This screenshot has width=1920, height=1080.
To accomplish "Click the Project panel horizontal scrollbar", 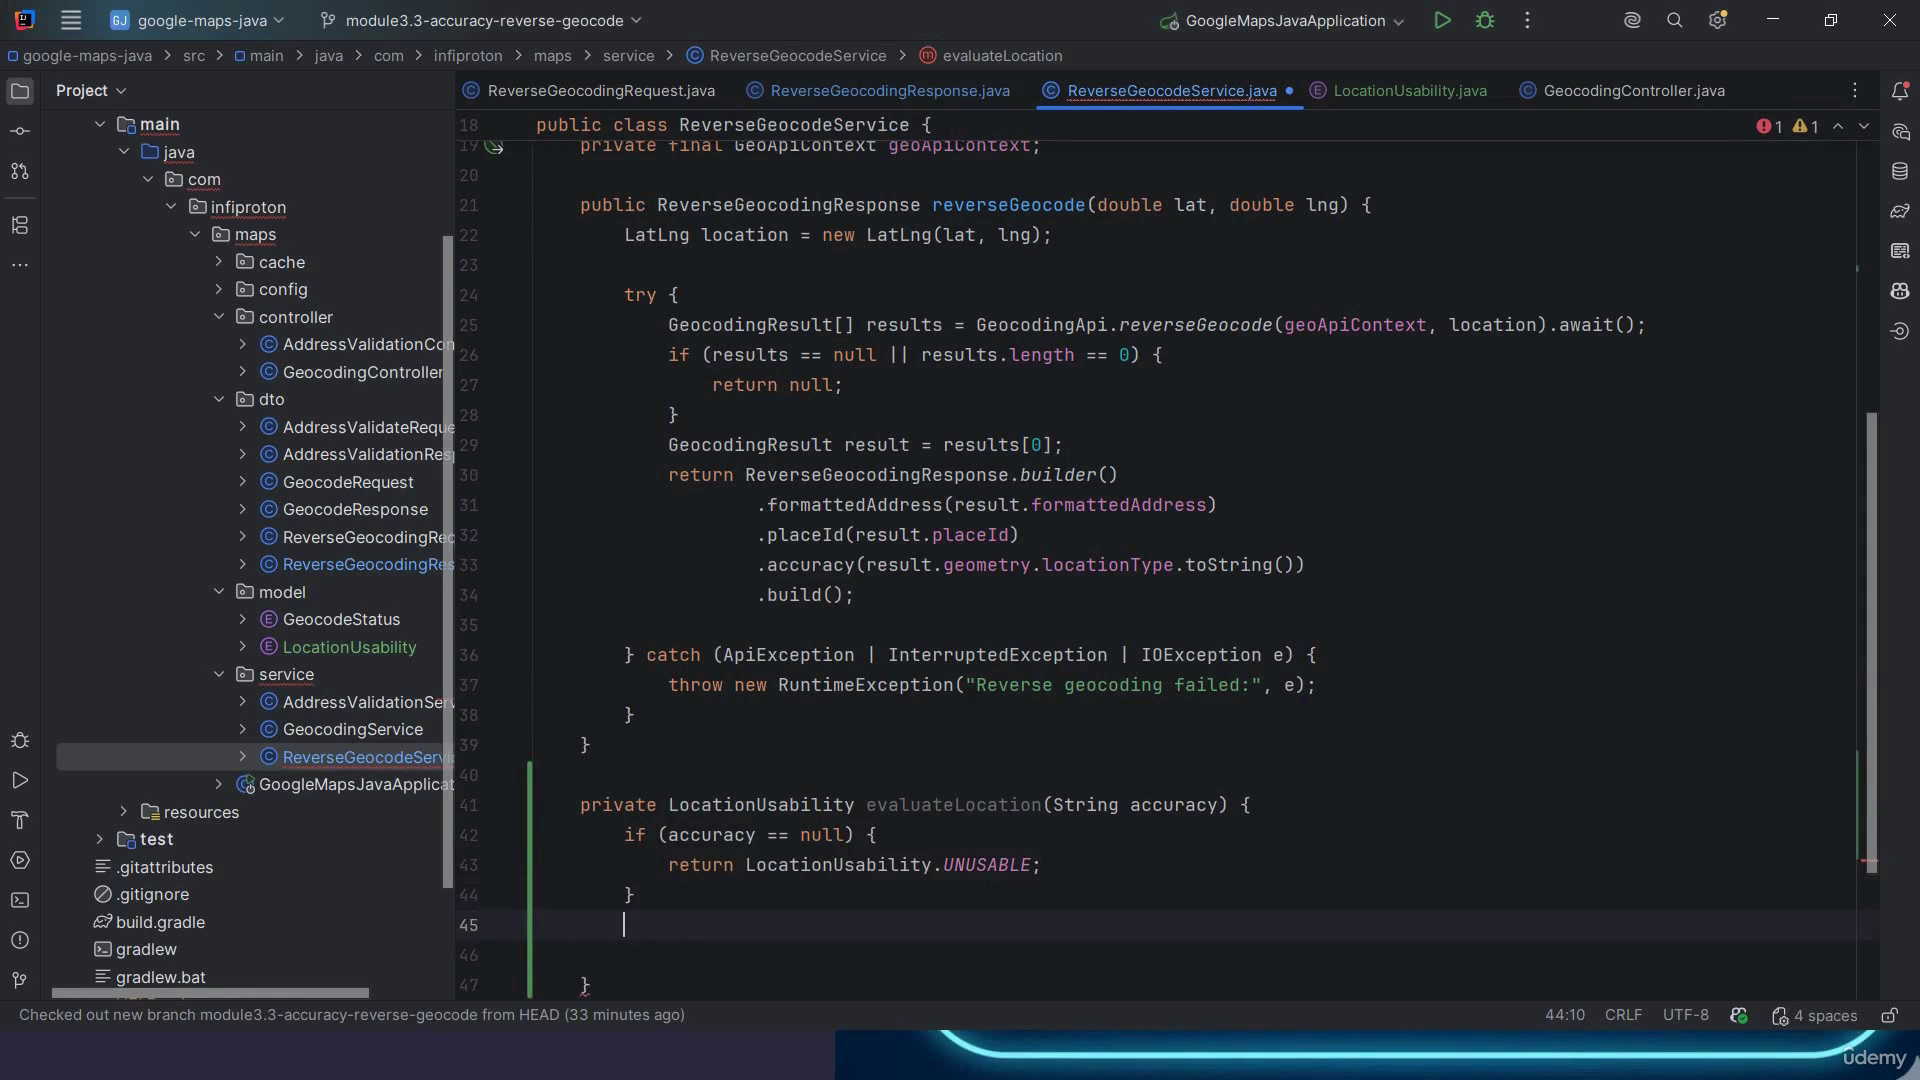I will coord(210,993).
